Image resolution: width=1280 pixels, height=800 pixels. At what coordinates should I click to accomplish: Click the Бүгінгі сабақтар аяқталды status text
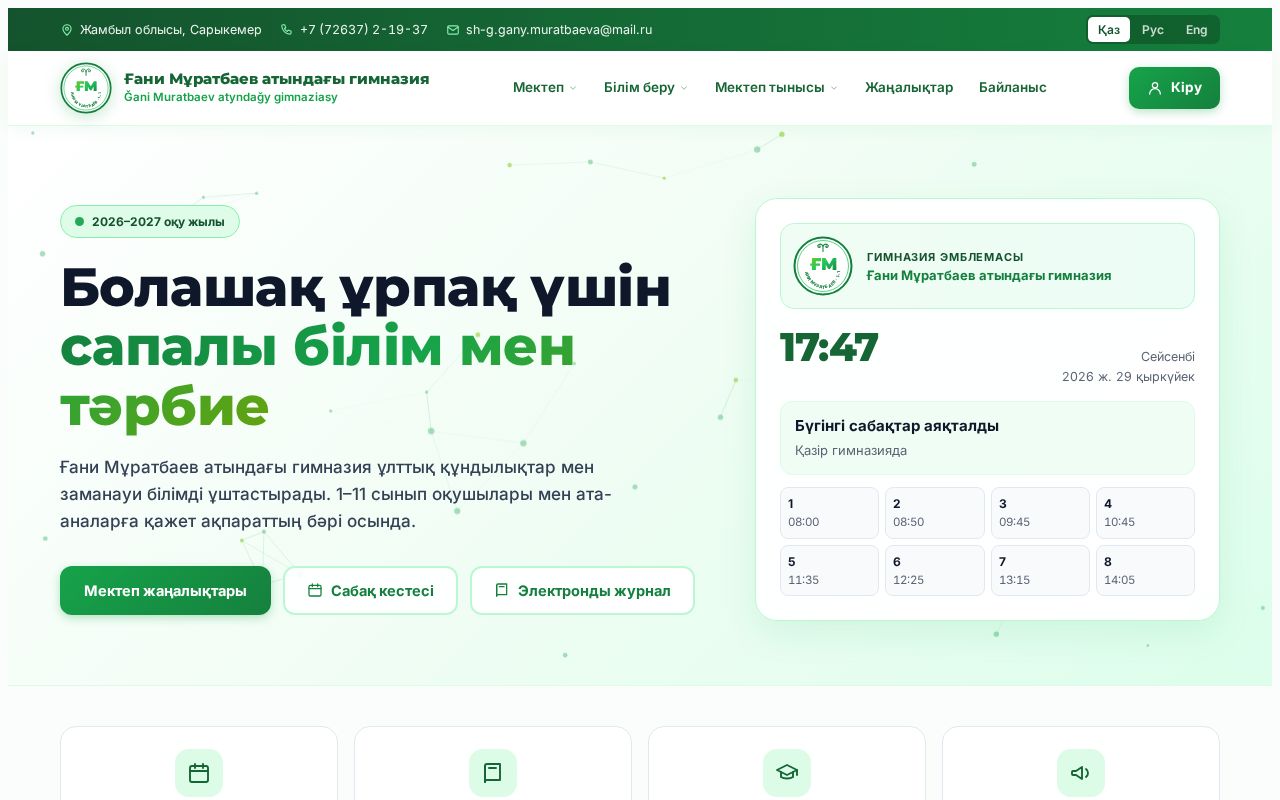[897, 426]
